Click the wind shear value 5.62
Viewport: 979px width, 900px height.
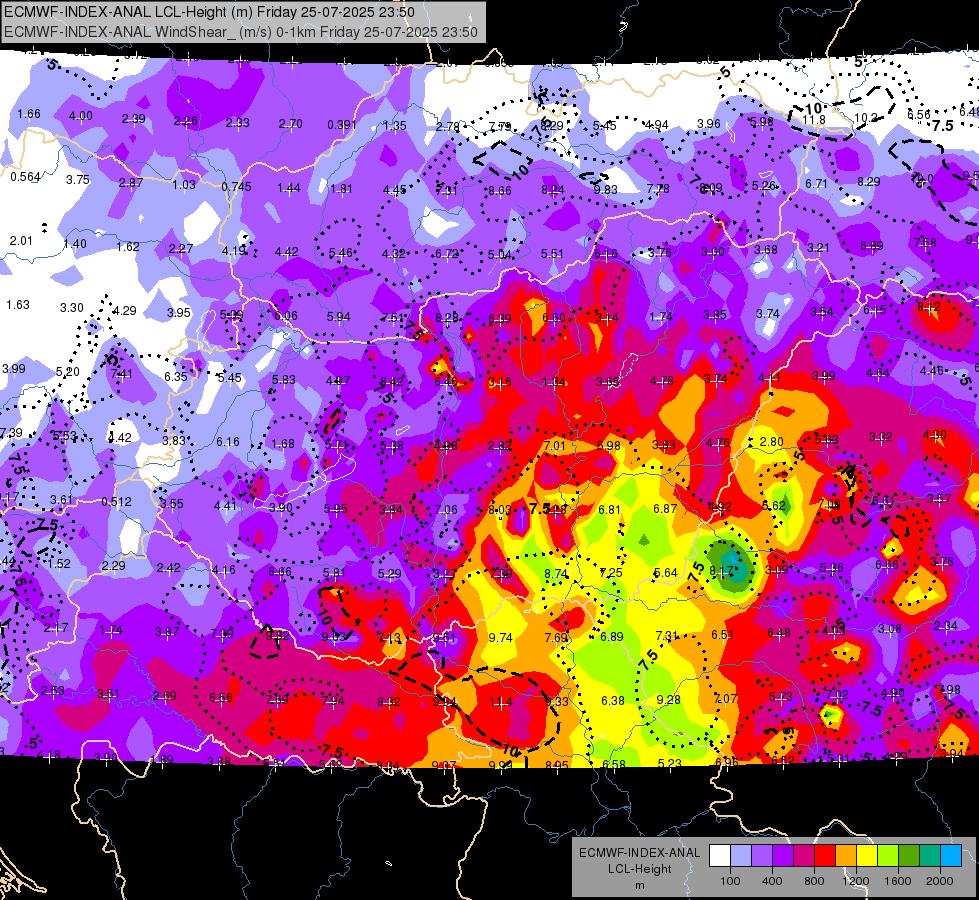click(x=774, y=506)
